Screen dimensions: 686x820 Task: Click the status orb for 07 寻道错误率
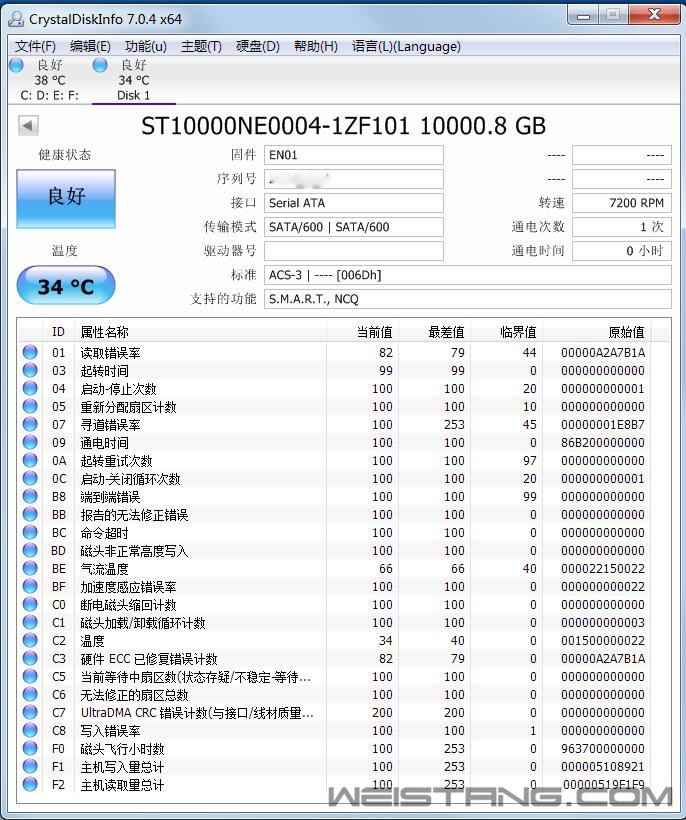30,424
